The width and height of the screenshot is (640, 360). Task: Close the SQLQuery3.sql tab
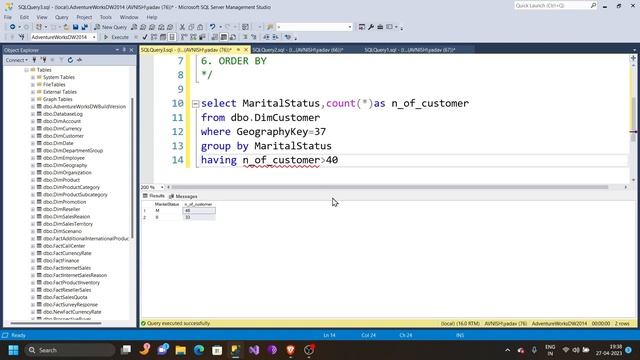click(246, 50)
